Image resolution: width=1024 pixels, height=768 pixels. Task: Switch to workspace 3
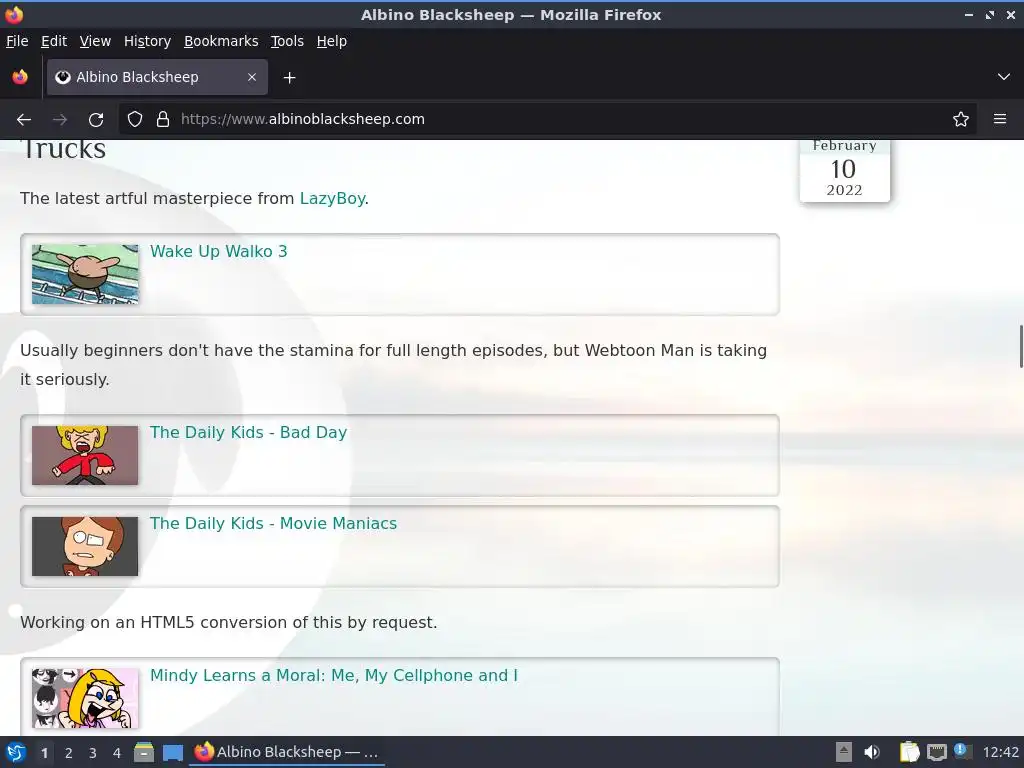tap(93, 753)
